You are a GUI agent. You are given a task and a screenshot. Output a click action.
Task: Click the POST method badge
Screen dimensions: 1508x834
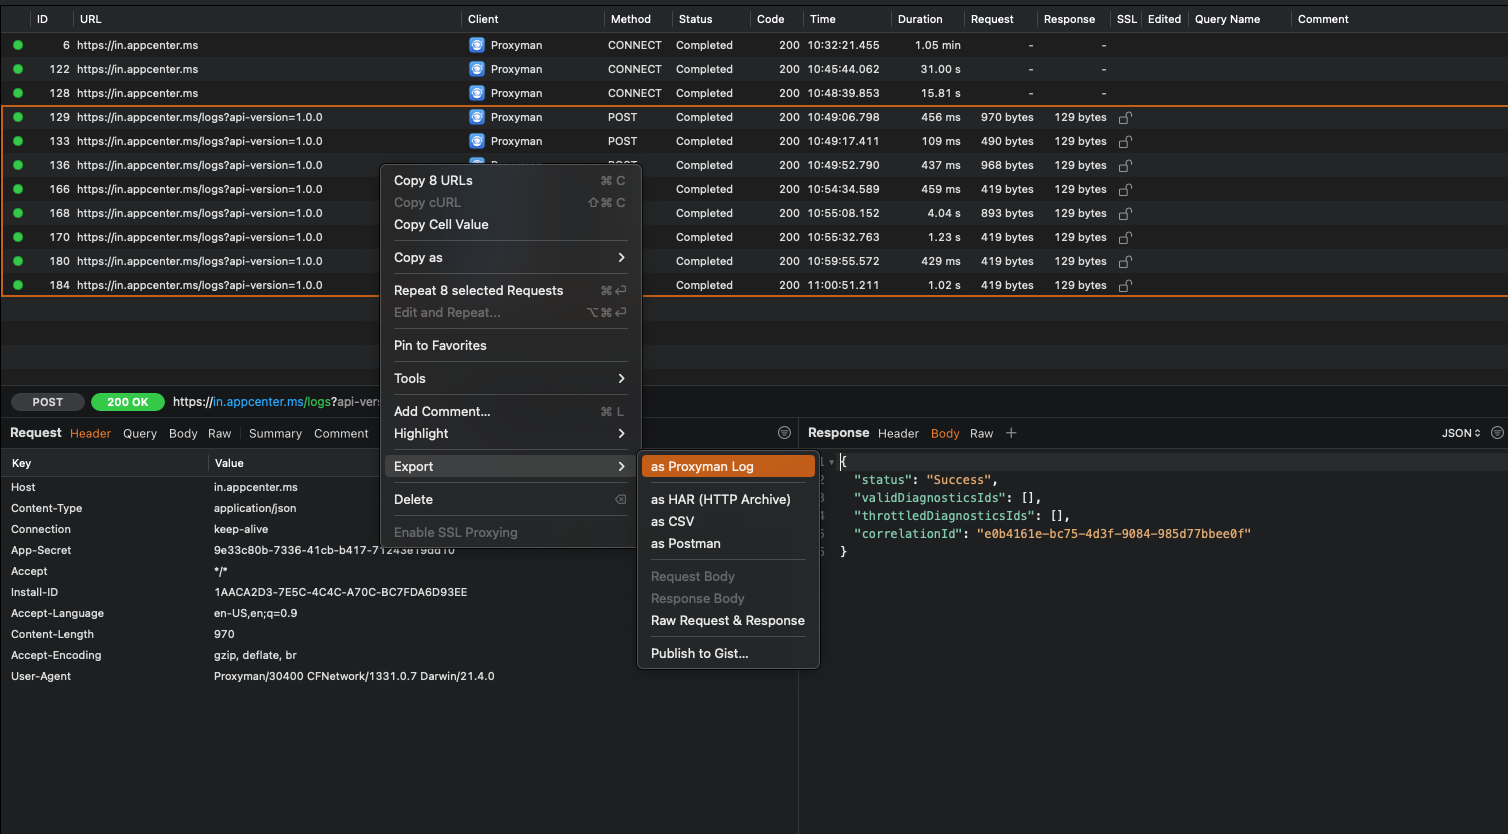(47, 402)
